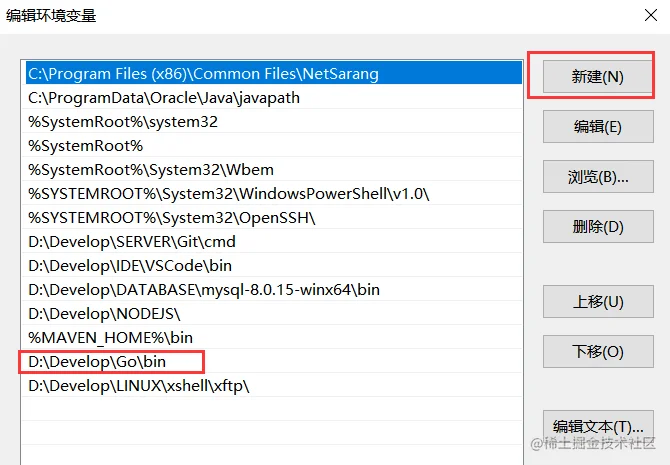Image resolution: width=670 pixels, height=465 pixels.
Task: Click the 新建(N) button
Action: coord(598,77)
